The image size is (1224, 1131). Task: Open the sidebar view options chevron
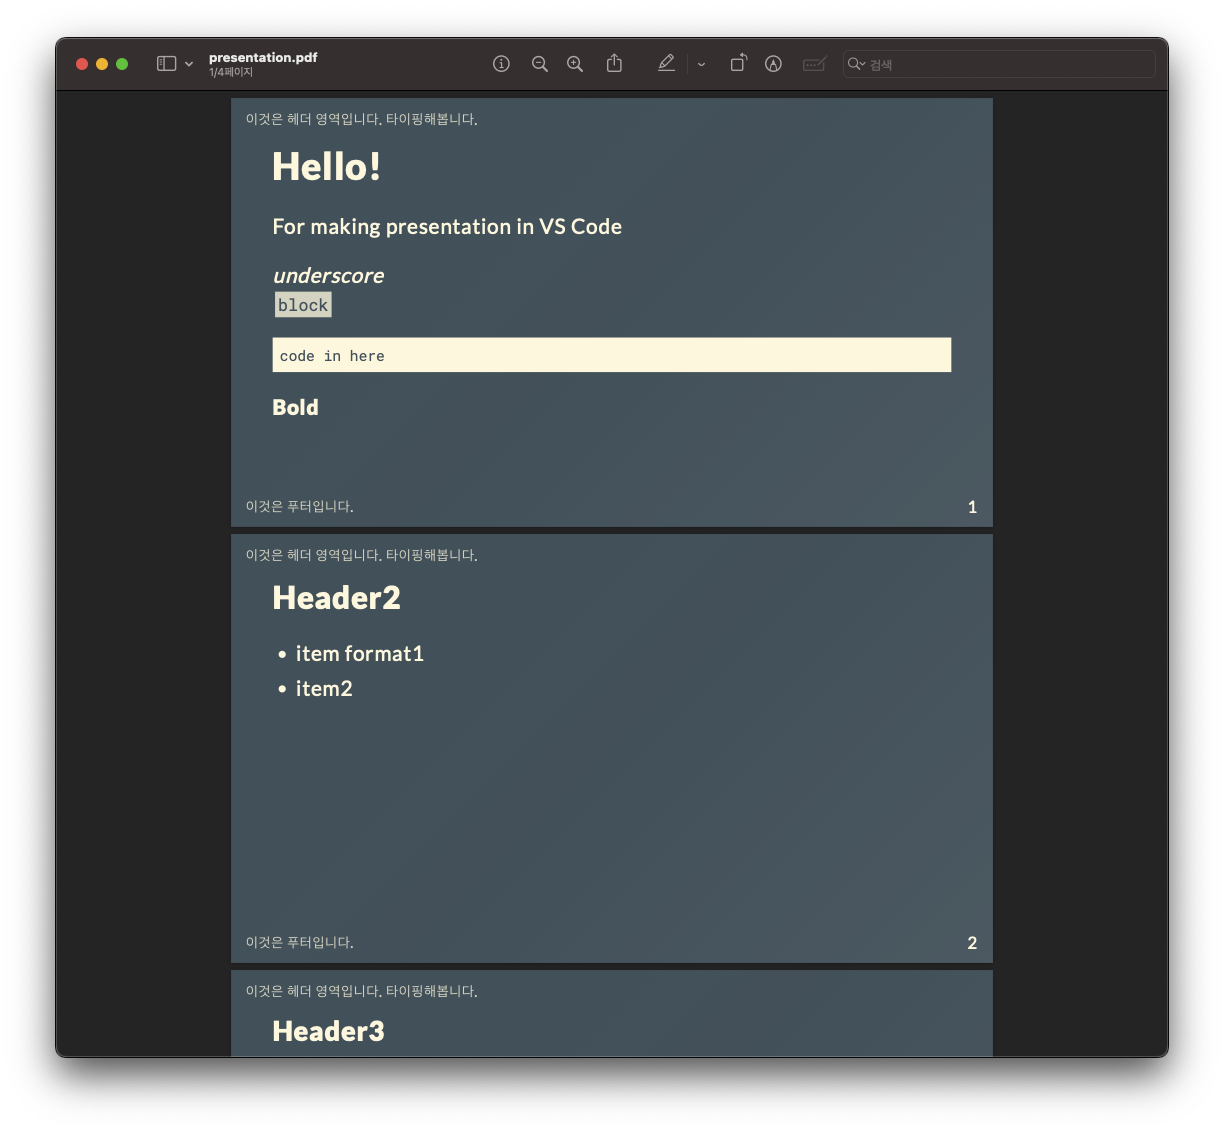click(189, 64)
